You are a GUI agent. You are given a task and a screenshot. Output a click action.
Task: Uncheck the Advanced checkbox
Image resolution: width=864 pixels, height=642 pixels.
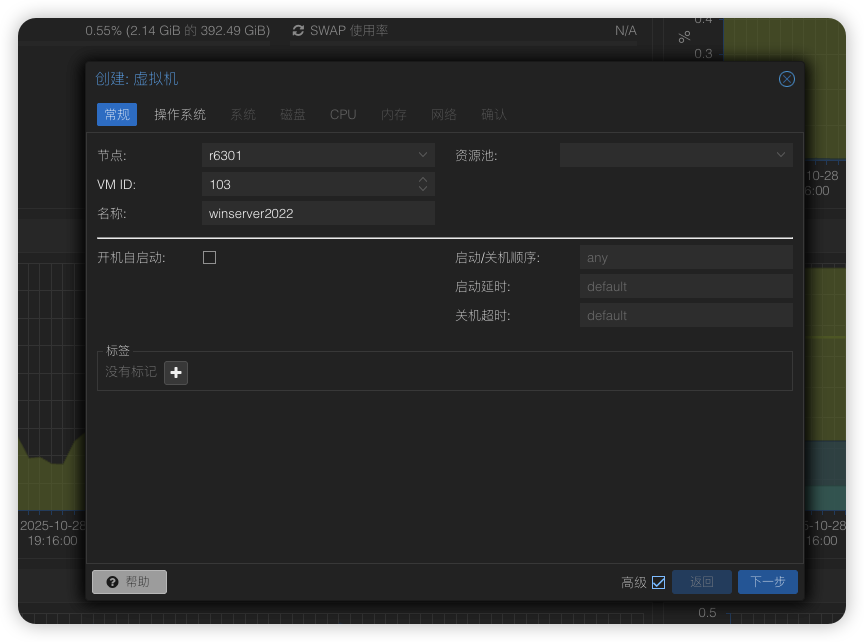click(658, 582)
